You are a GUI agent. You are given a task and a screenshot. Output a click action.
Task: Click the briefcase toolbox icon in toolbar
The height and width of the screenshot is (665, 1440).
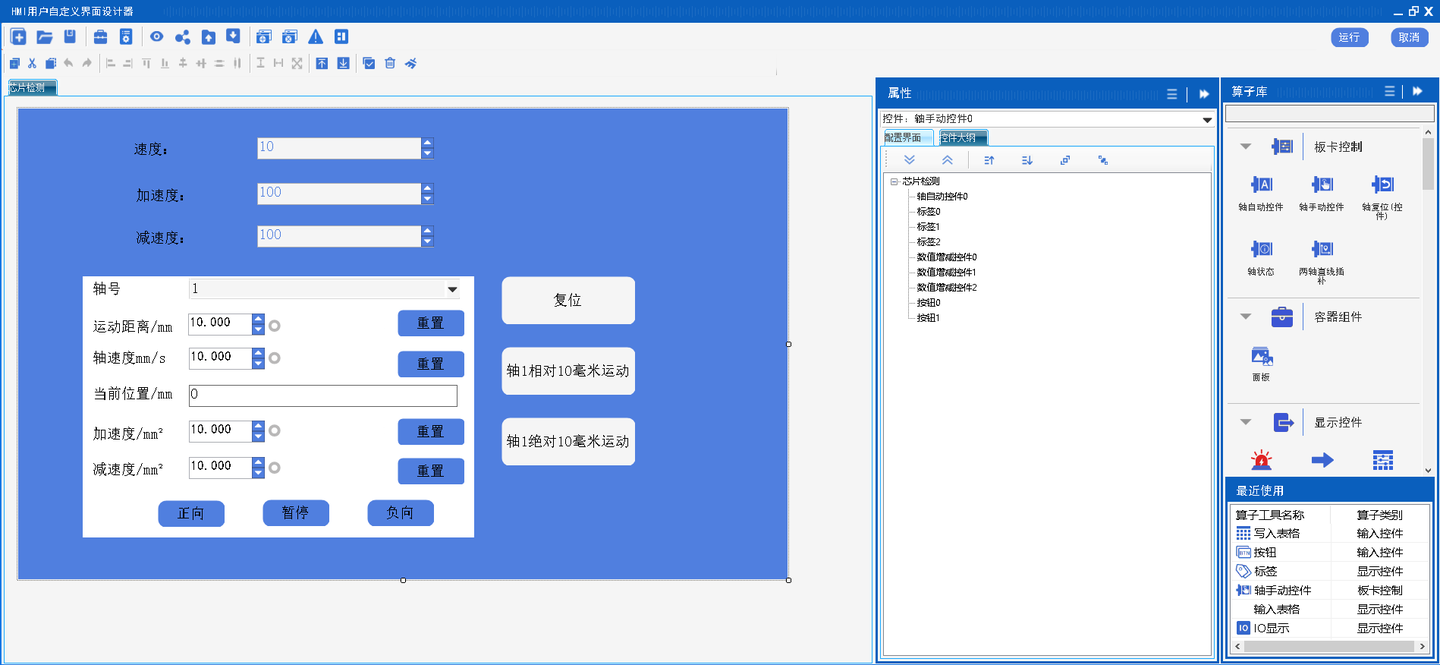100,37
